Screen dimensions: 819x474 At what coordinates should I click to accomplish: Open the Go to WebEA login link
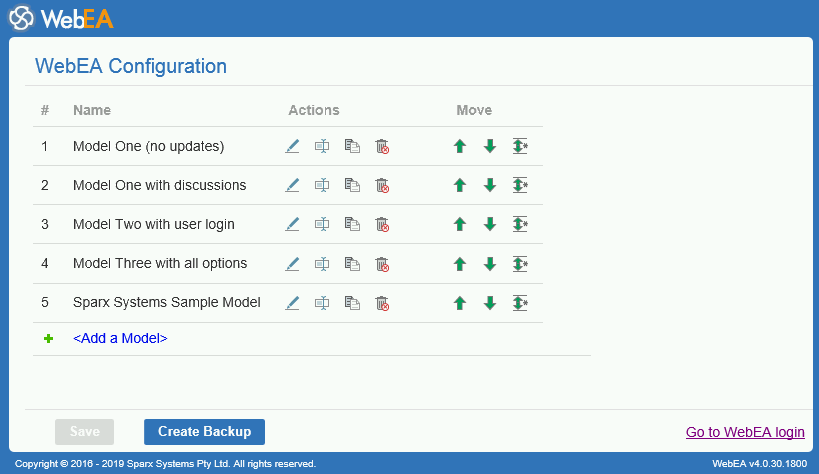tap(745, 432)
